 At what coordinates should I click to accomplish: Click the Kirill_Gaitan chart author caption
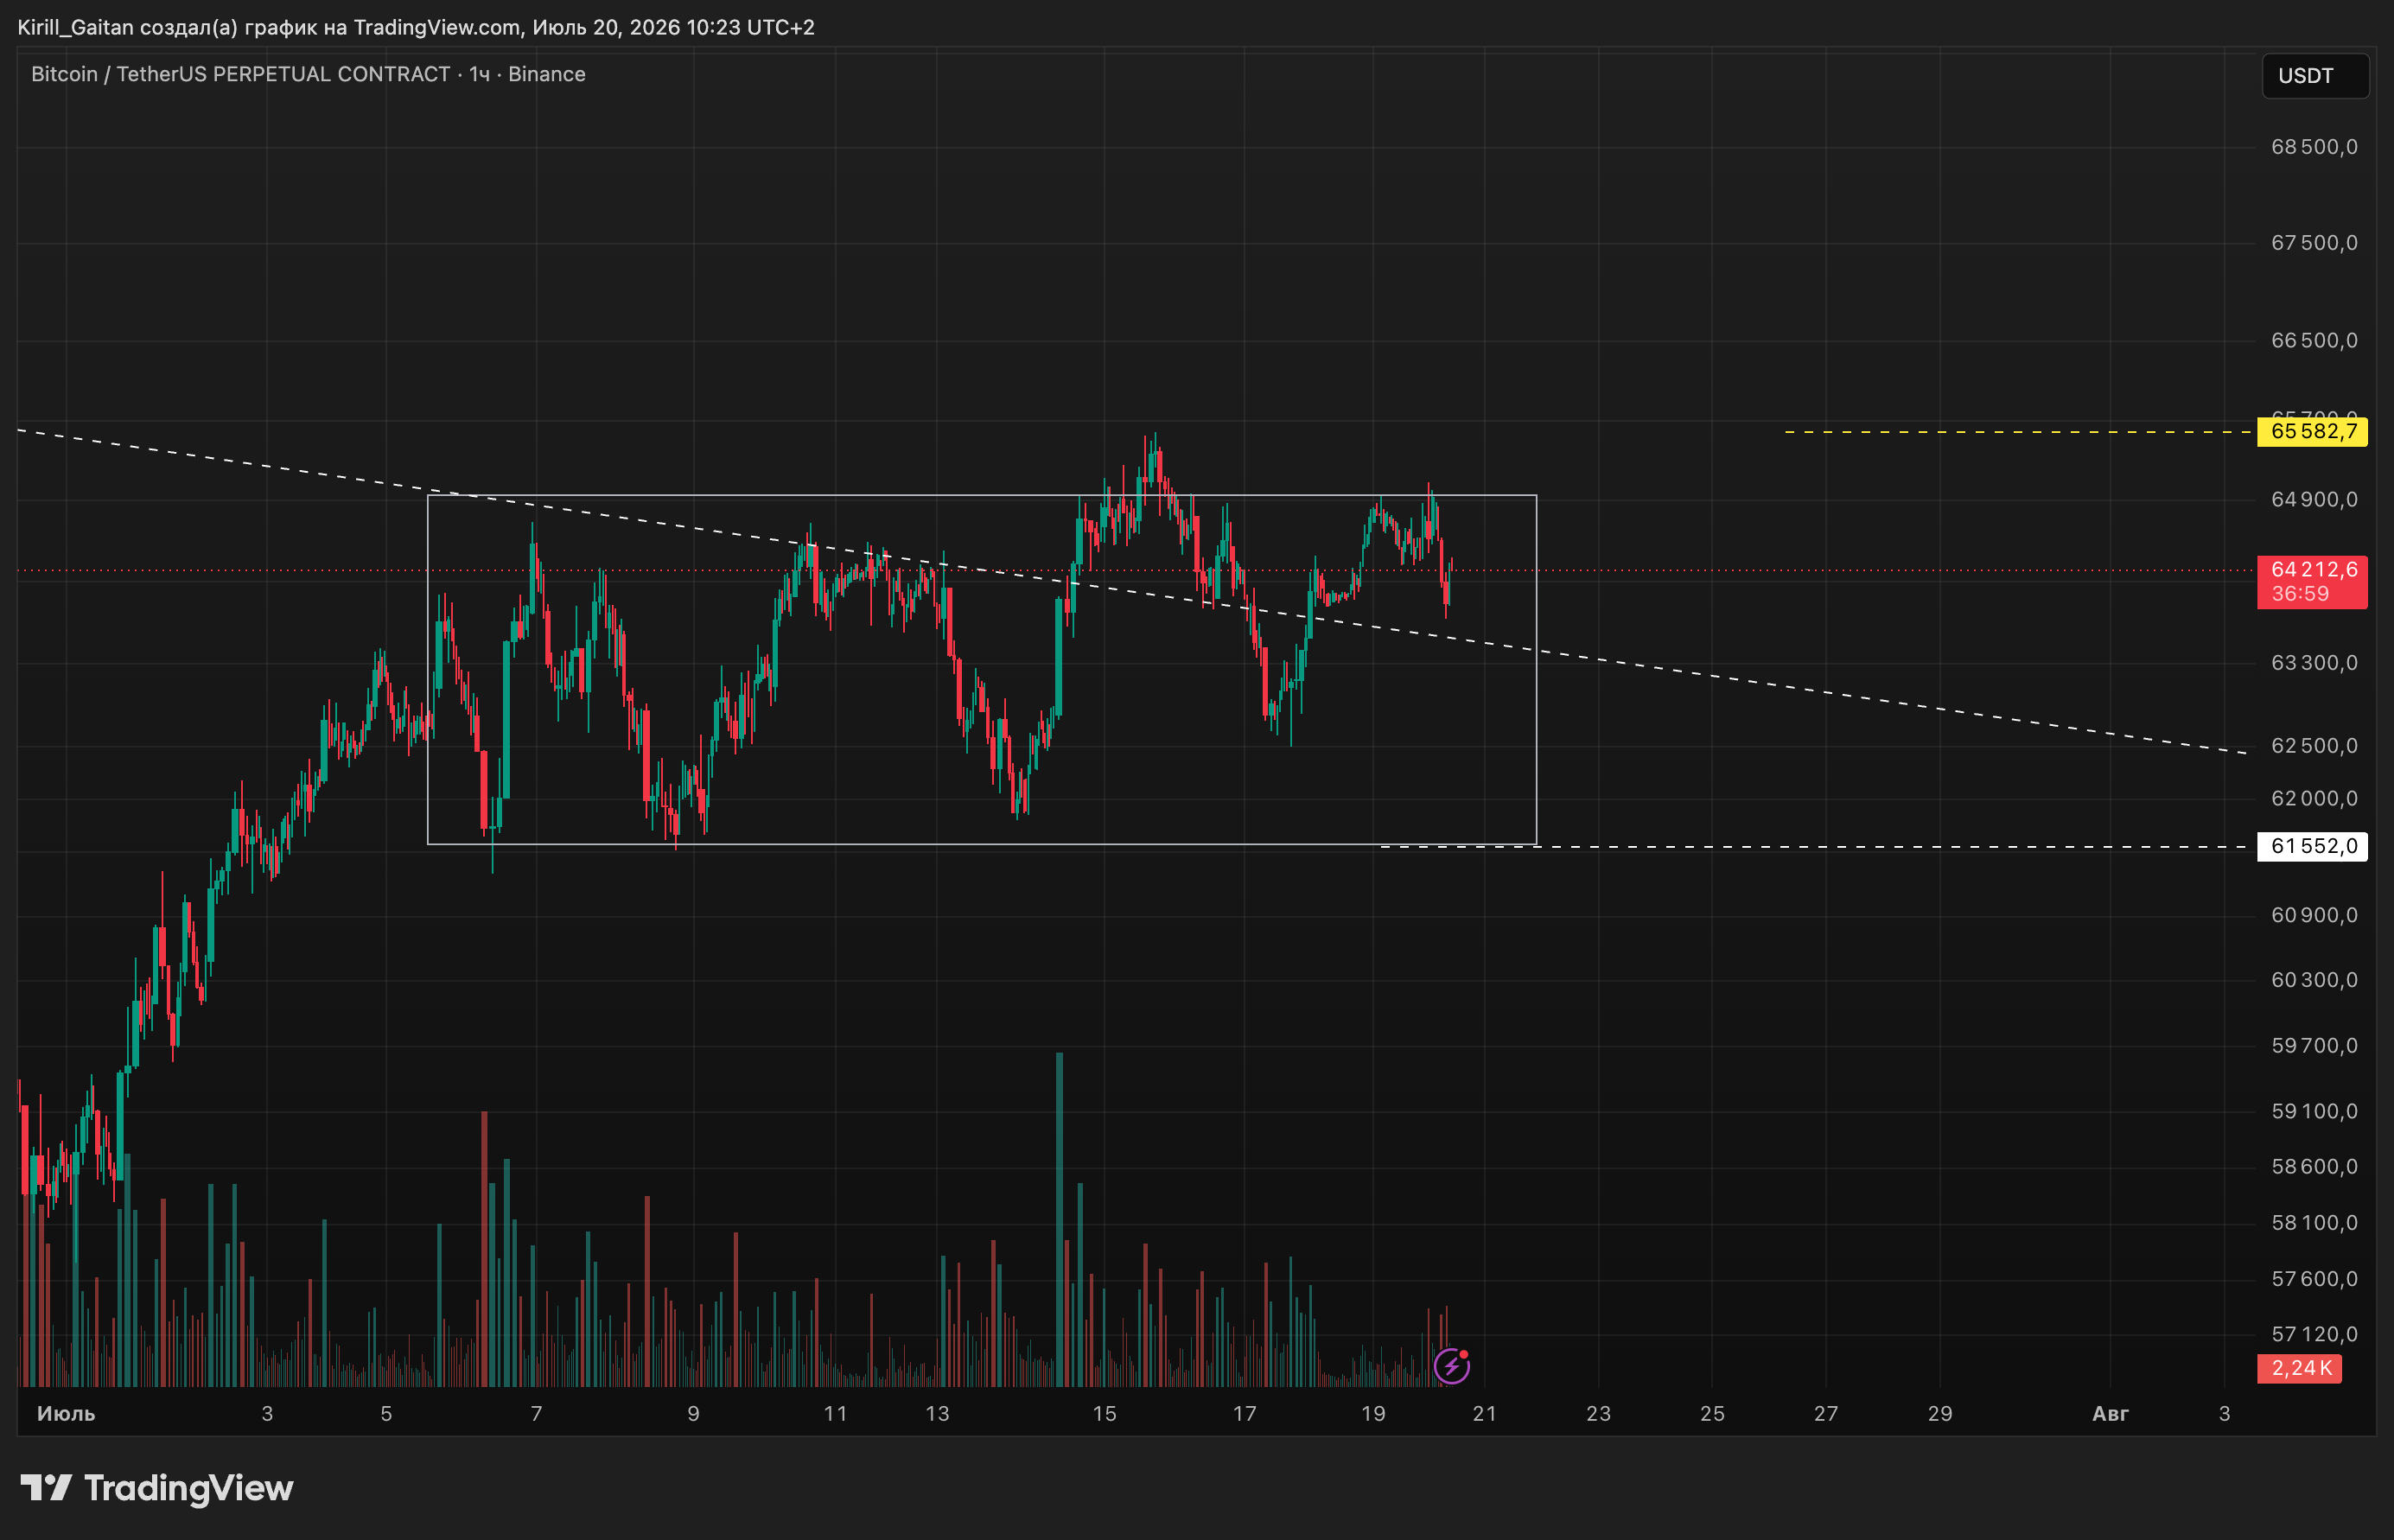416,27
